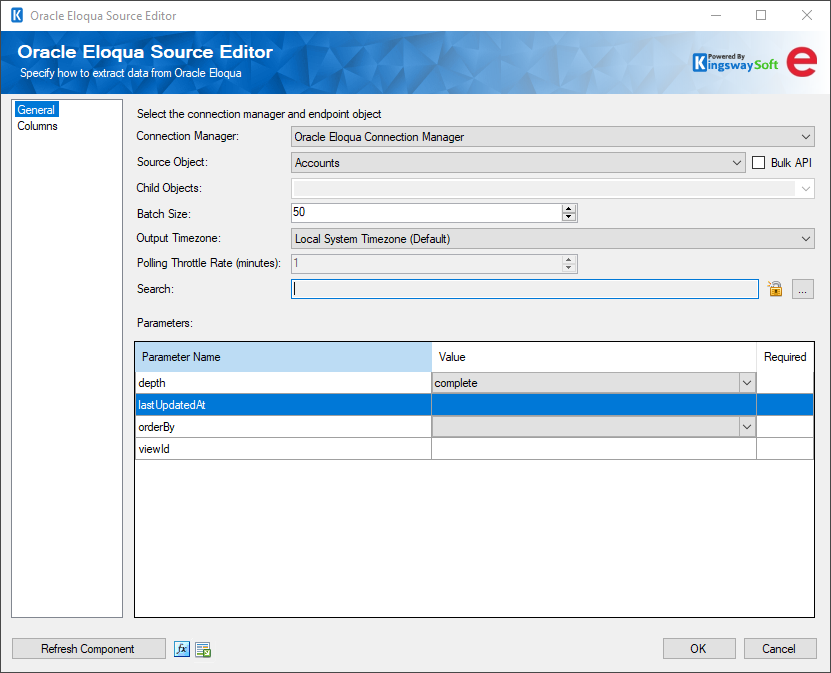
Task: Decrease the Polling Throttle Rate
Action: (x=569, y=268)
